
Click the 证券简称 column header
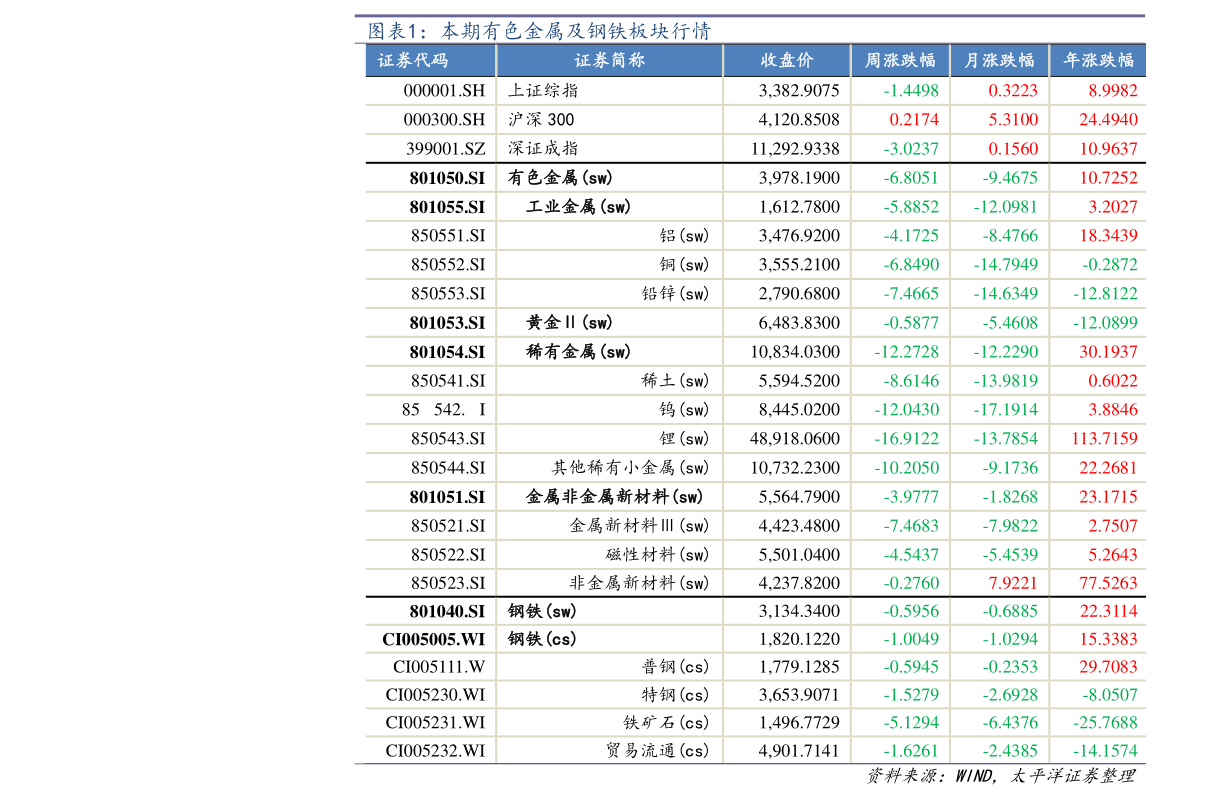610,60
